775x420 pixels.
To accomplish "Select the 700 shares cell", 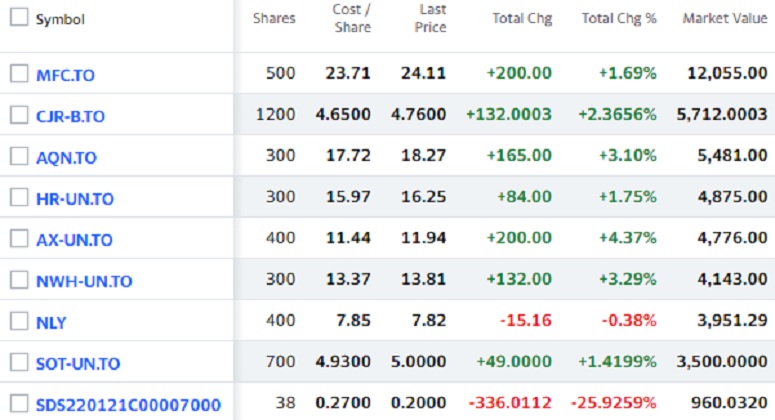I will (280, 361).
